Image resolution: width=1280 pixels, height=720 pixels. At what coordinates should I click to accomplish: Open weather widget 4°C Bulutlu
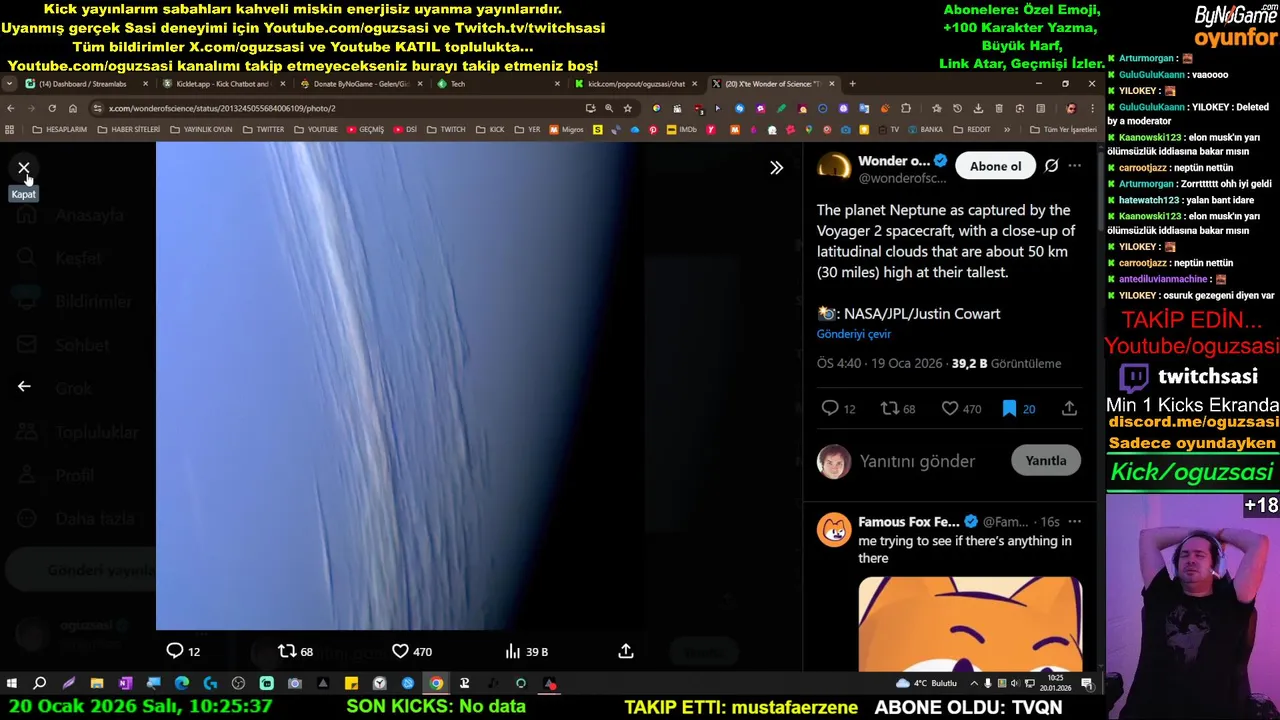927,684
